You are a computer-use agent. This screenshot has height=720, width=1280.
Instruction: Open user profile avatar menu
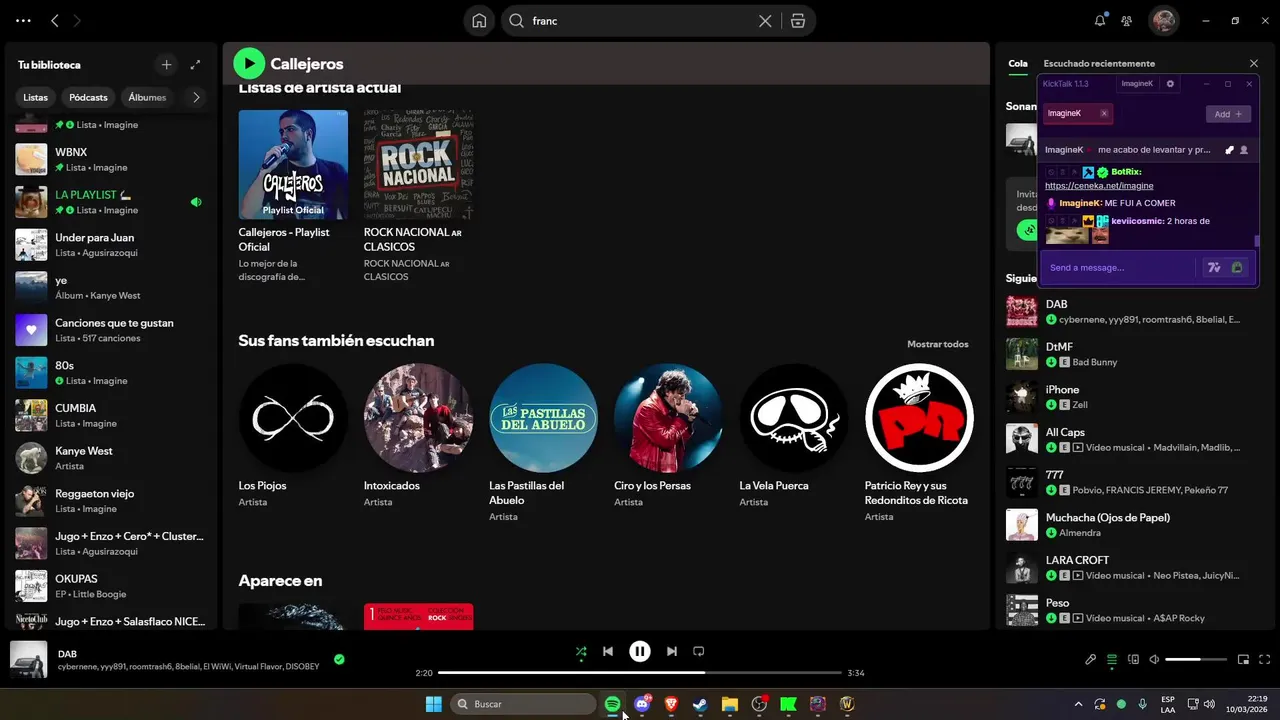(1163, 20)
